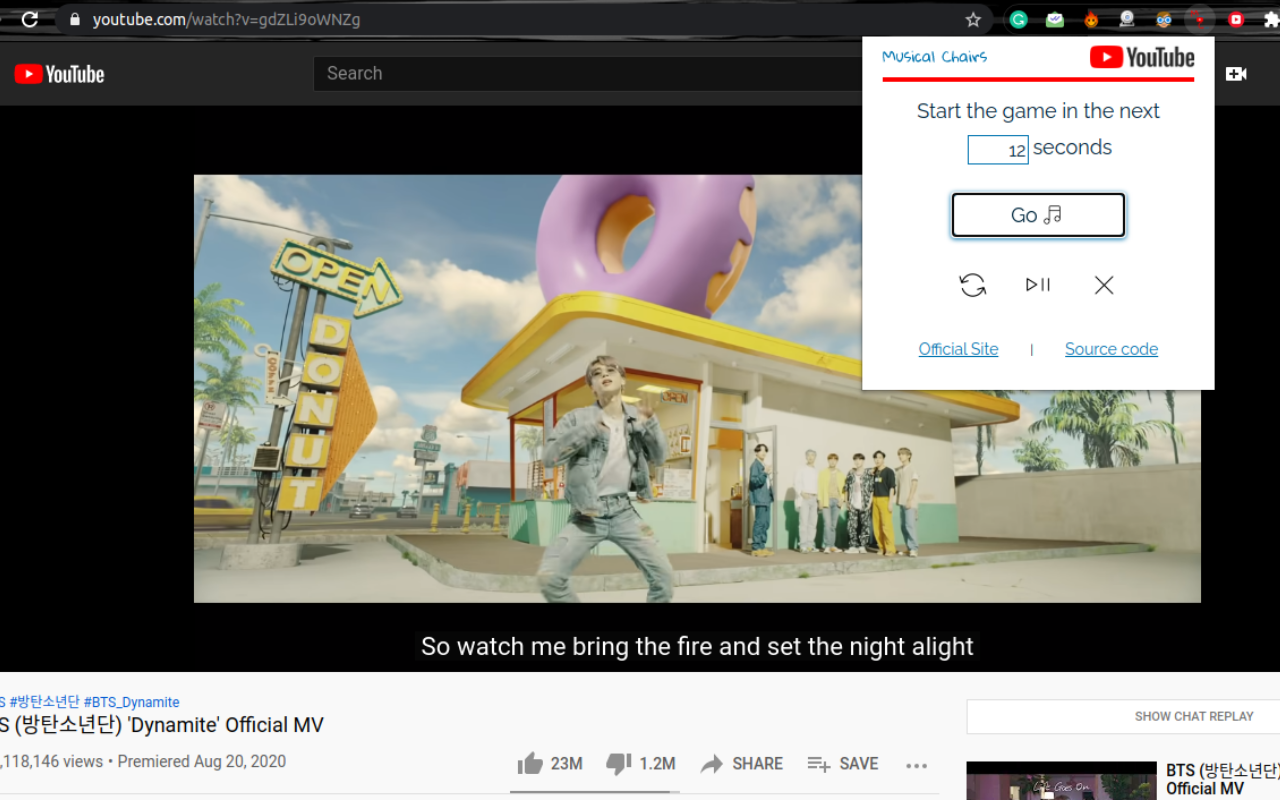Open the webcam extension icon
Image resolution: width=1280 pixels, height=800 pixels.
pyautogui.click(x=1126, y=18)
